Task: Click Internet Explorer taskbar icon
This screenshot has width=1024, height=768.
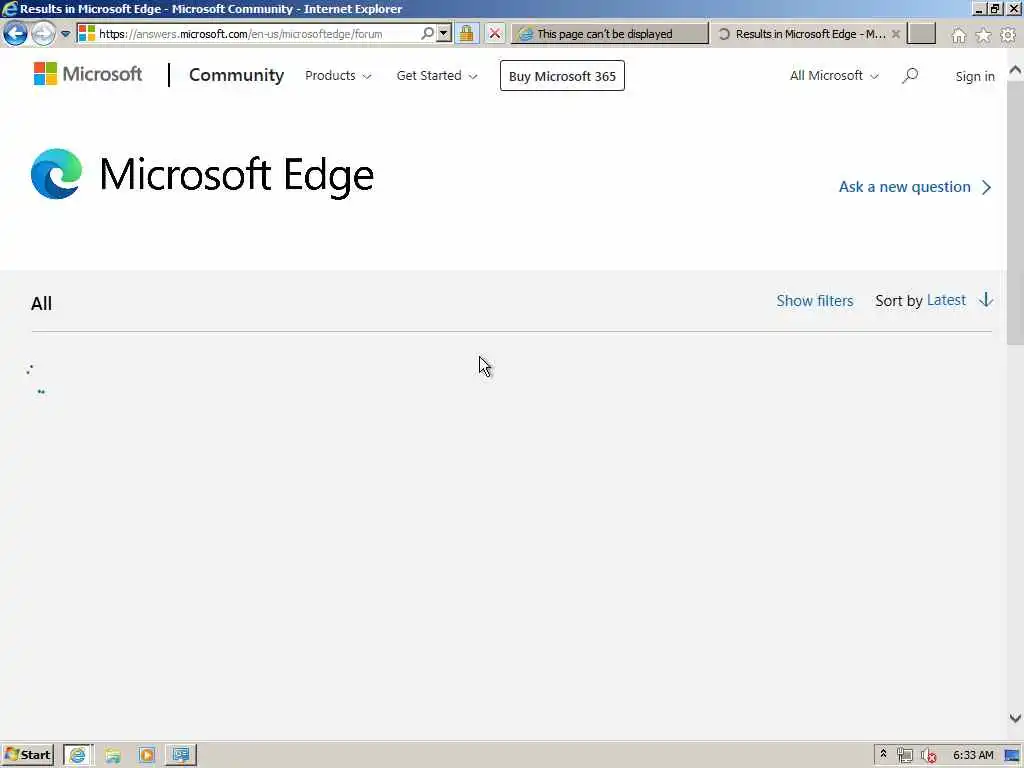Action: coord(78,755)
